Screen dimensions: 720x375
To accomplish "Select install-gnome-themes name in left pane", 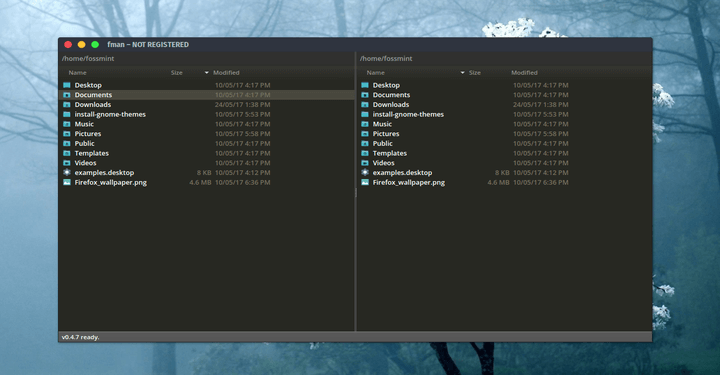I will 110,114.
